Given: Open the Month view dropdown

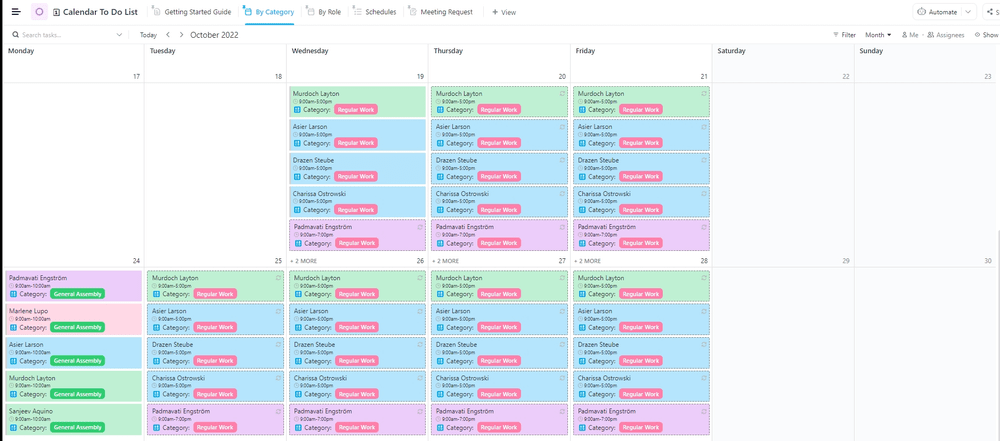Looking at the screenshot, I should [878, 35].
